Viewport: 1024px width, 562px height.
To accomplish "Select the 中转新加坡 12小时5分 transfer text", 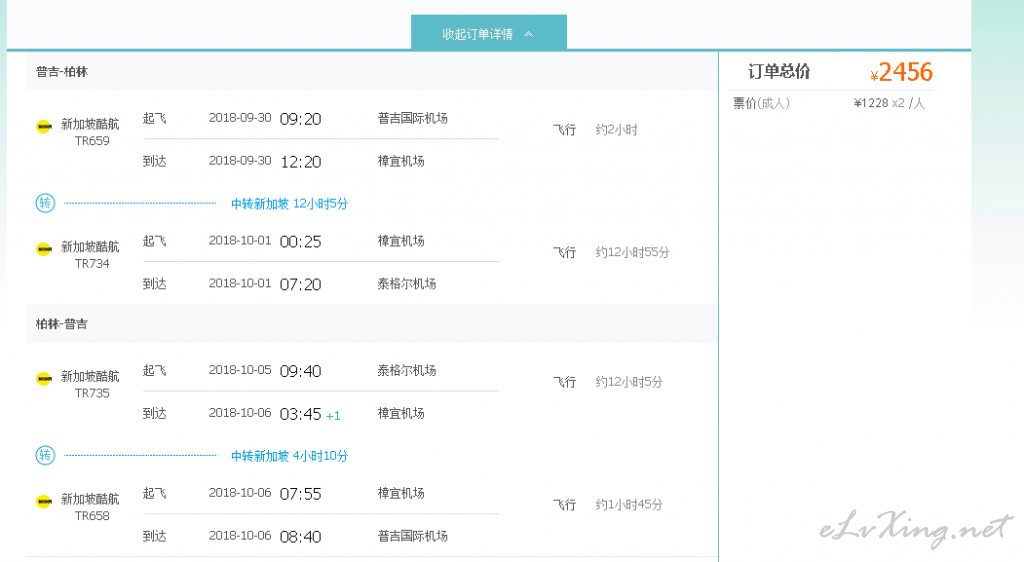I will pyautogui.click(x=289, y=204).
